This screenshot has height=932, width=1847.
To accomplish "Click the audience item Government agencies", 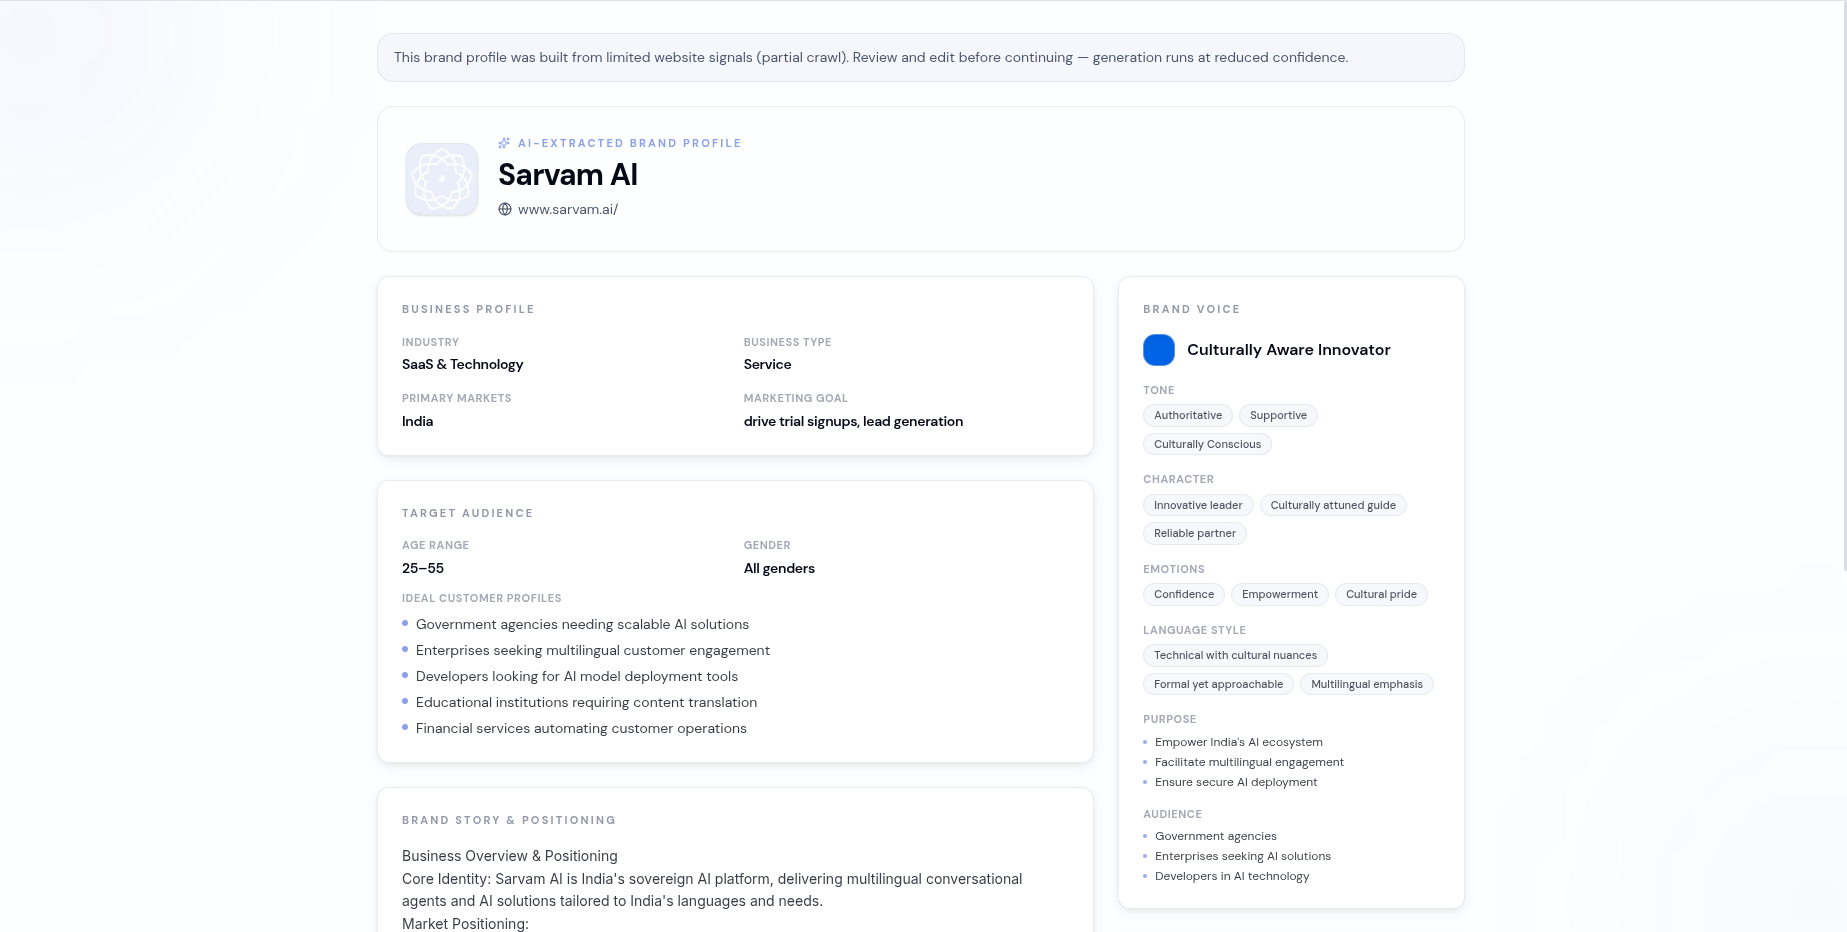I will [x=1216, y=837].
